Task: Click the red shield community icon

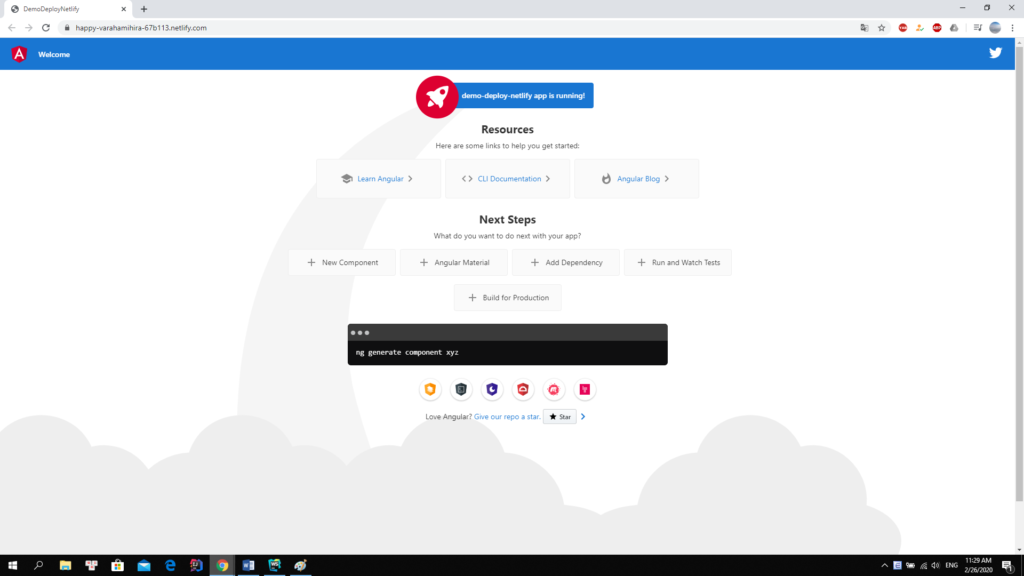Action: [523, 389]
